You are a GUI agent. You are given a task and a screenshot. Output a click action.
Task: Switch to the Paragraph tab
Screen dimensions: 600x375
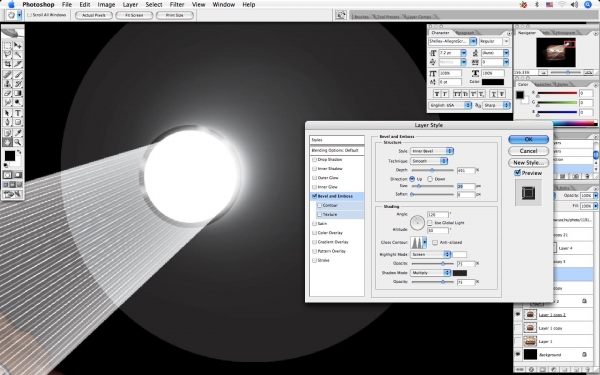465,33
